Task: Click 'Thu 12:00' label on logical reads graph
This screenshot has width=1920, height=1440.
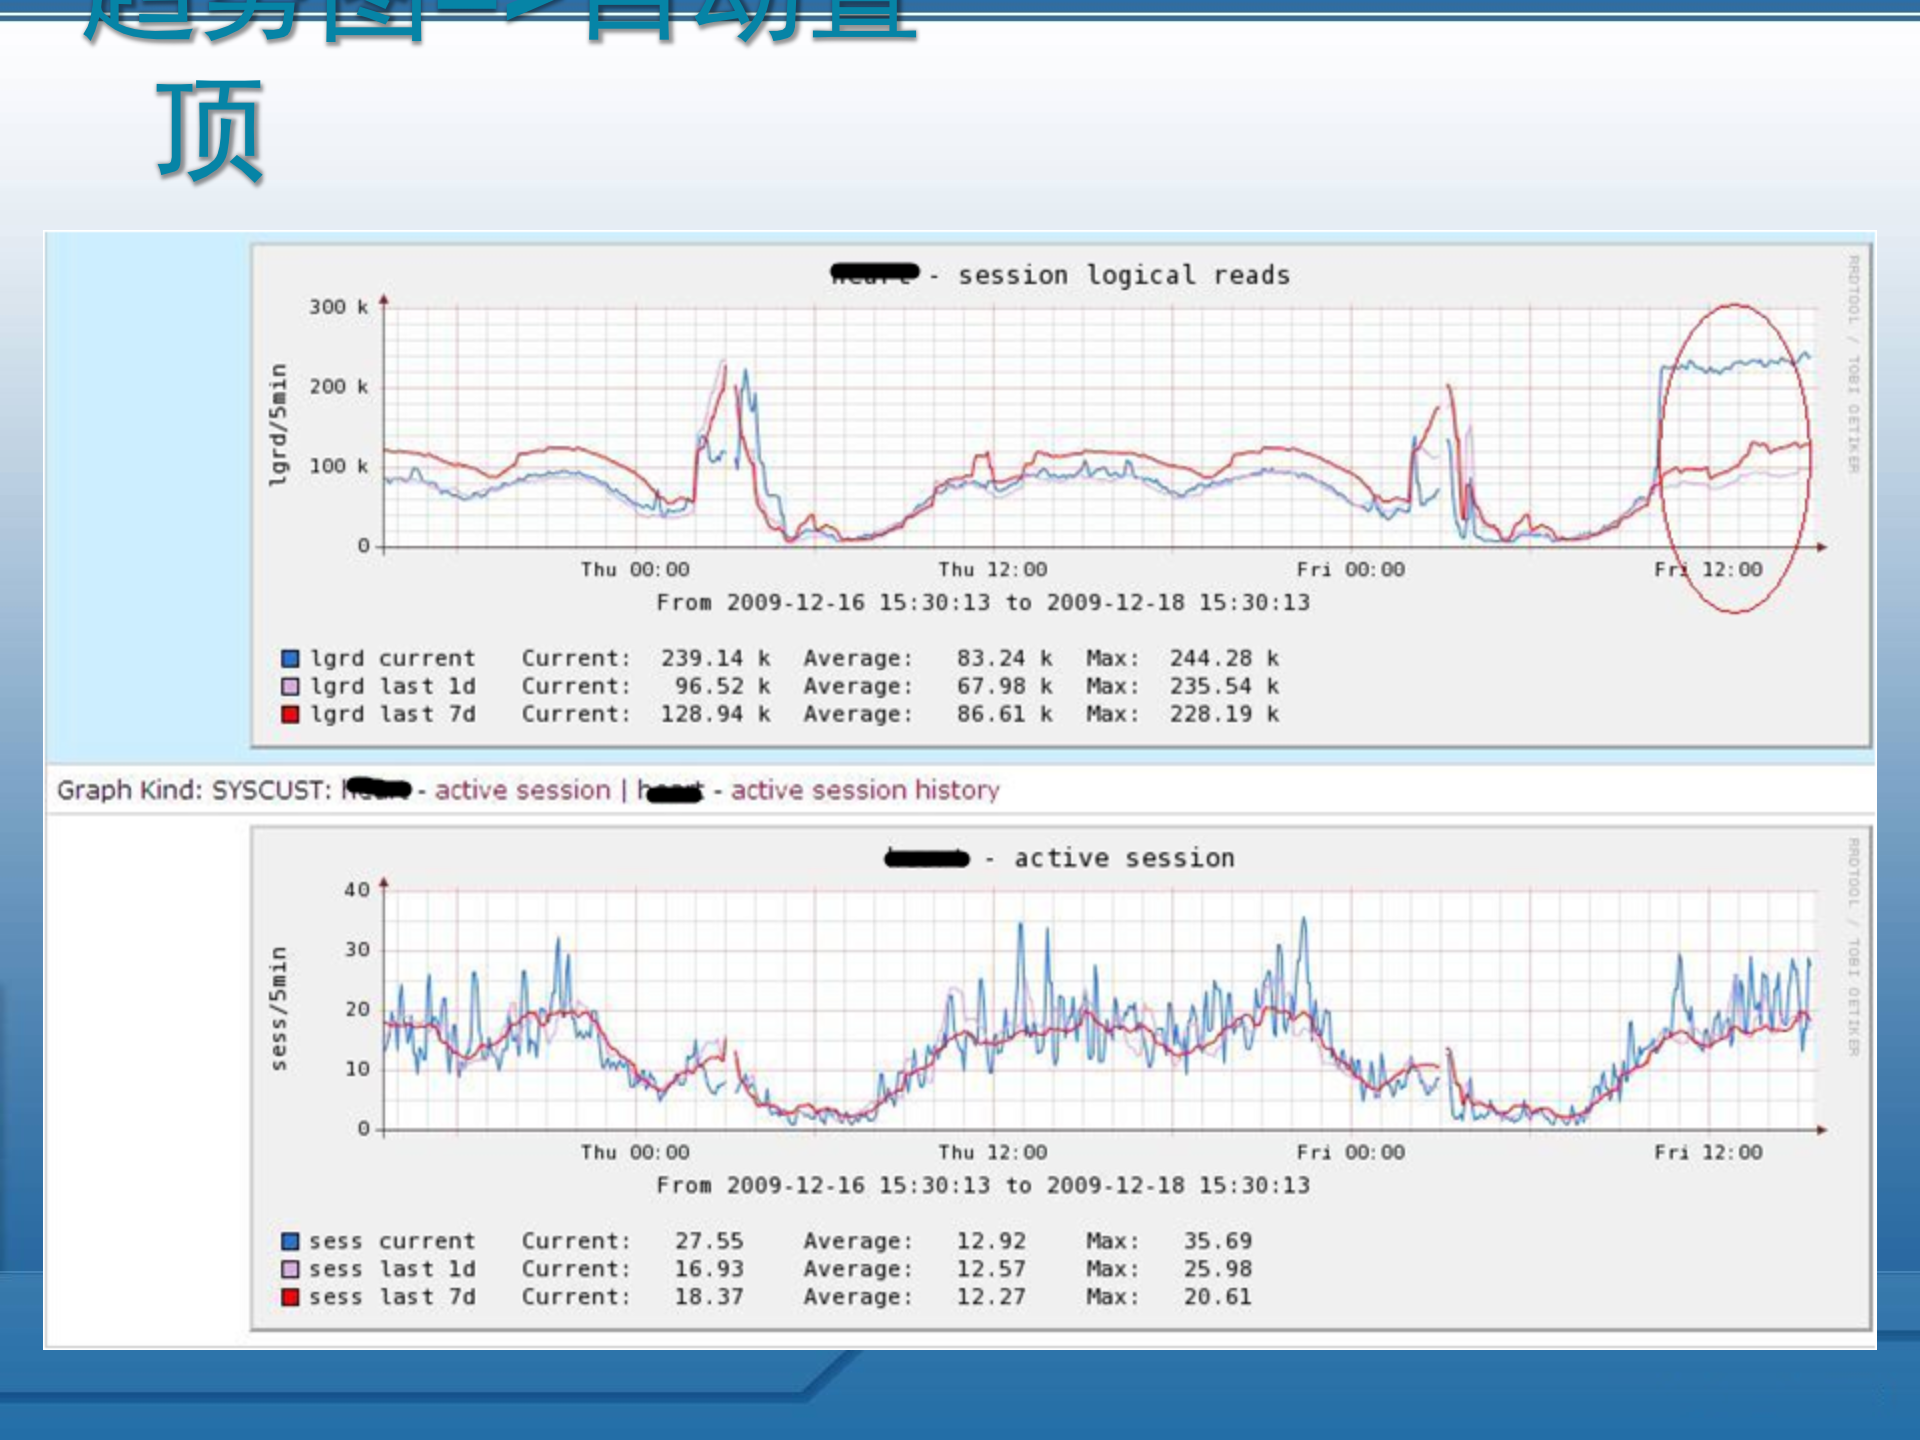Action: coord(992,569)
